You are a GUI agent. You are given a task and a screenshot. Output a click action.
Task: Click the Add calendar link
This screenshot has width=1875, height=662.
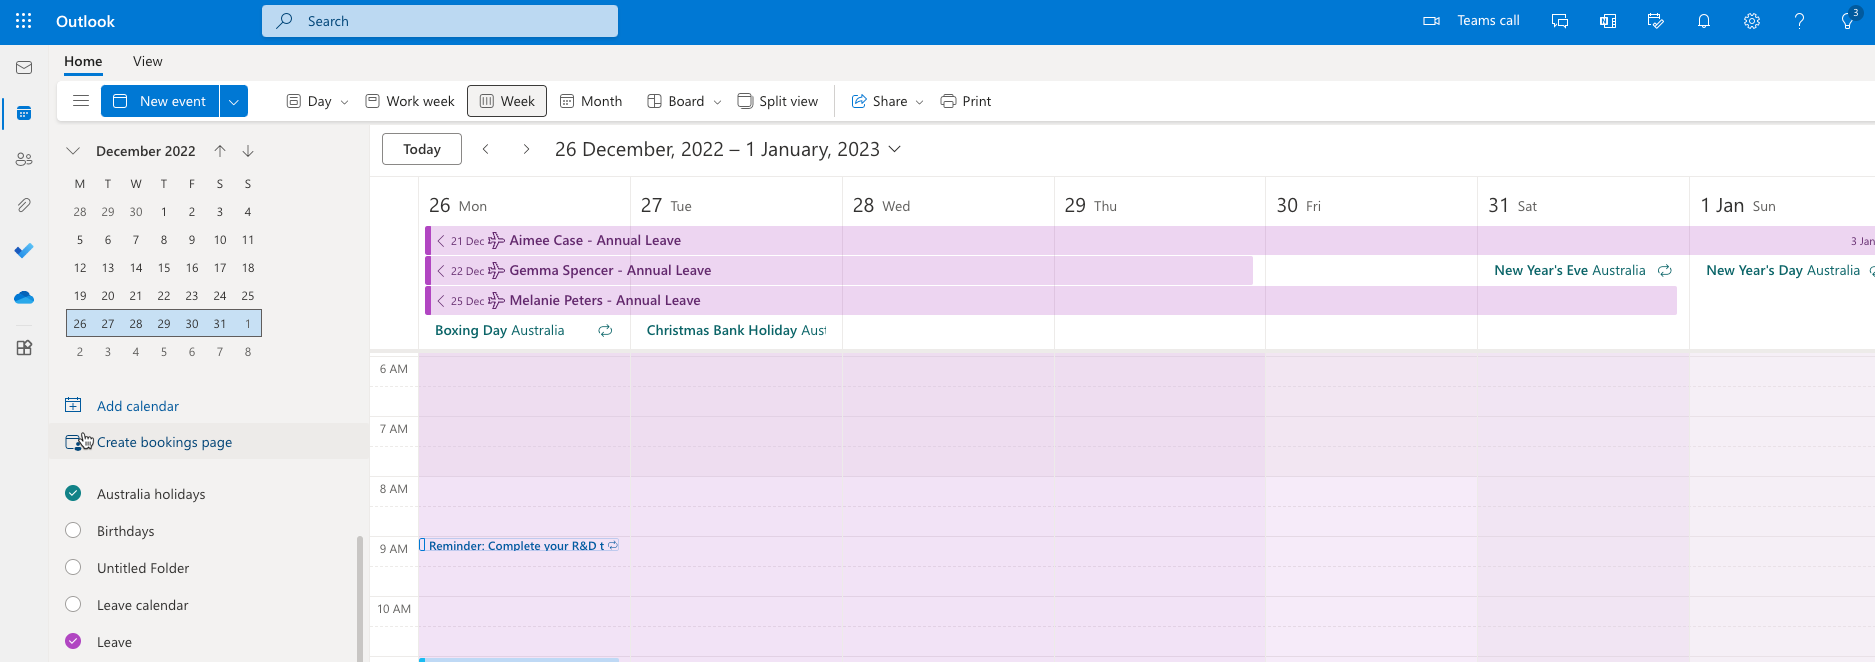point(137,406)
